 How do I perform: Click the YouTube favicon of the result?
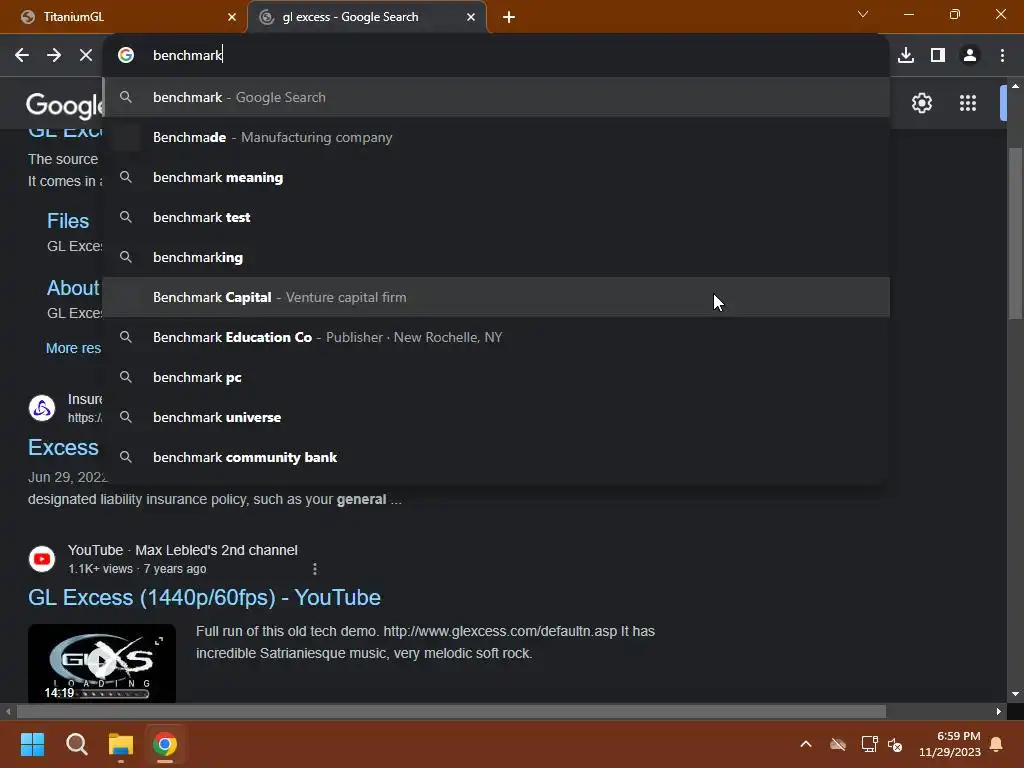[42, 559]
